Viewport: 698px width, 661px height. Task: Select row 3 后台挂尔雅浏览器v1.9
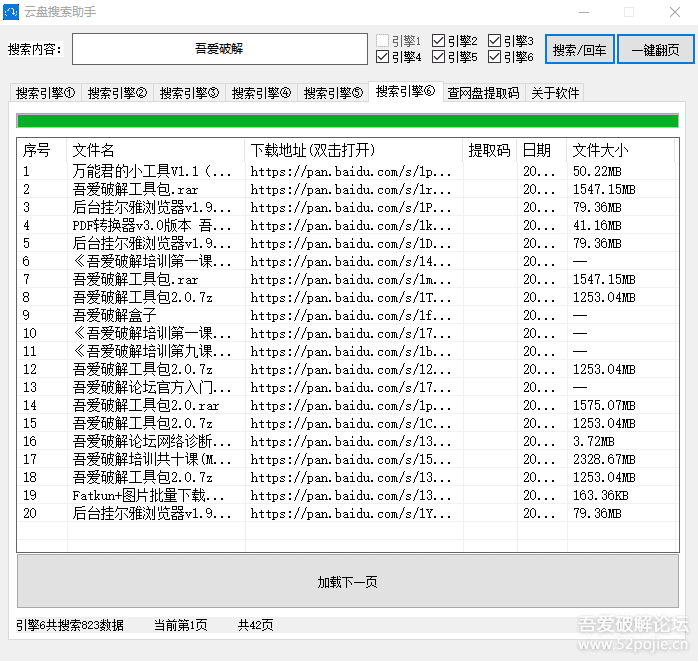(x=348, y=207)
